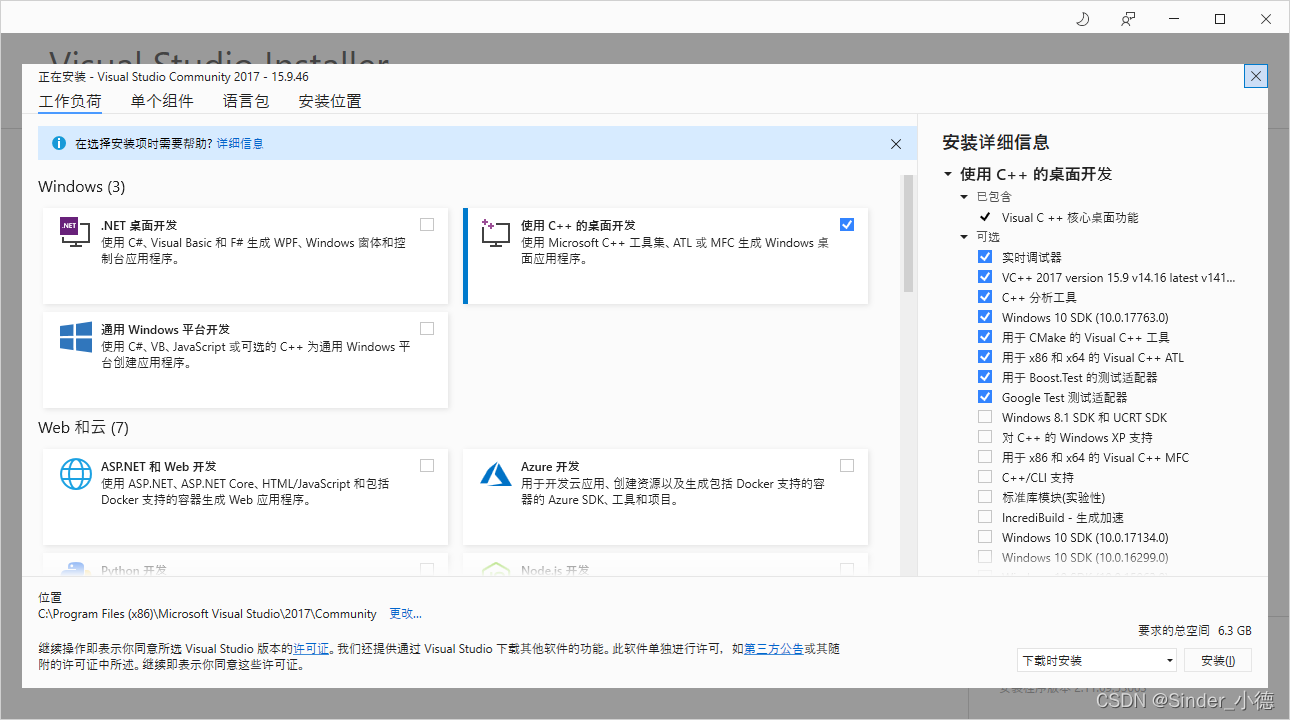The image size is (1290, 720).
Task: Click the install path C:\Program Files (x86) text
Action: 207,614
